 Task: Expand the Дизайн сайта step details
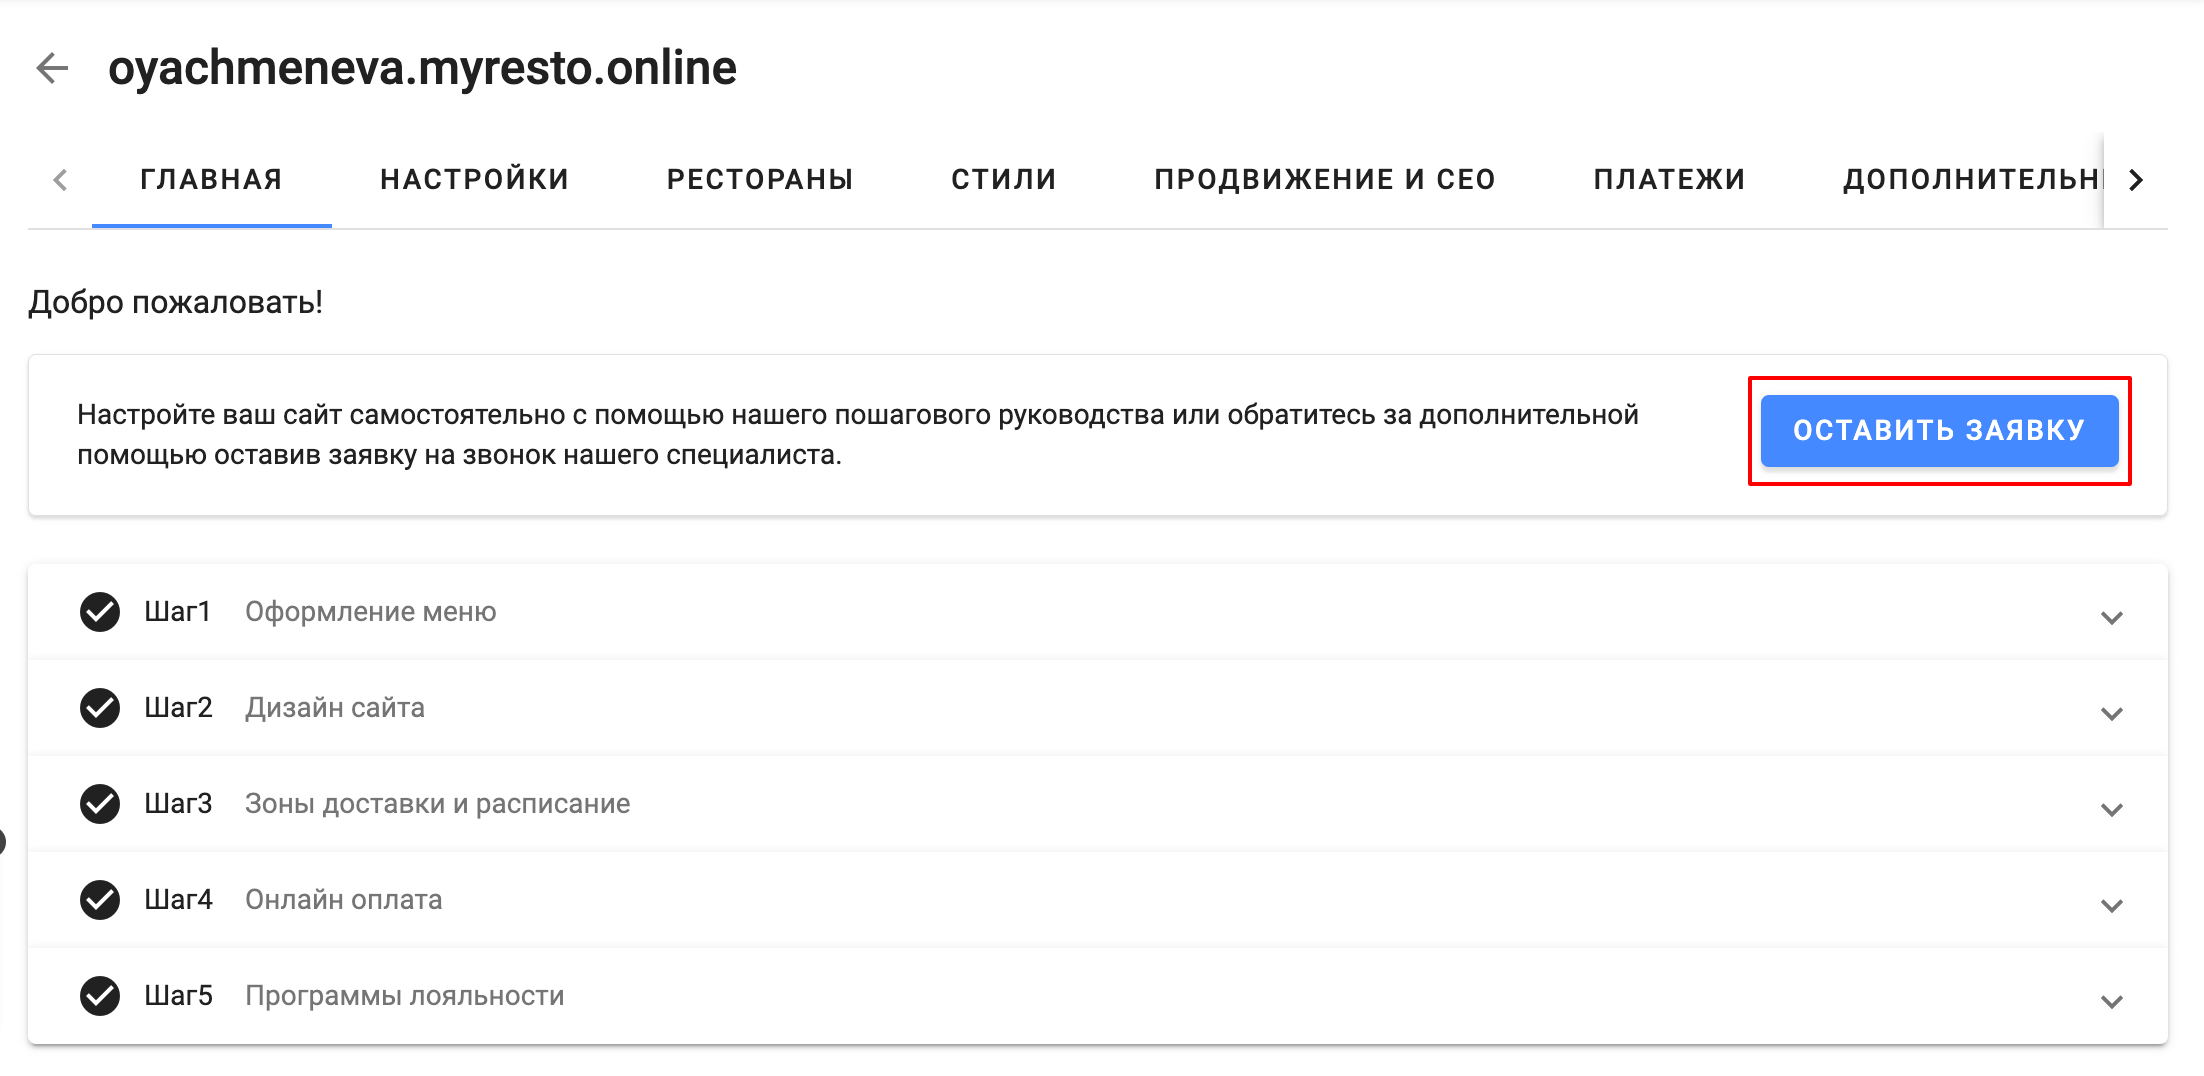coord(2111,713)
